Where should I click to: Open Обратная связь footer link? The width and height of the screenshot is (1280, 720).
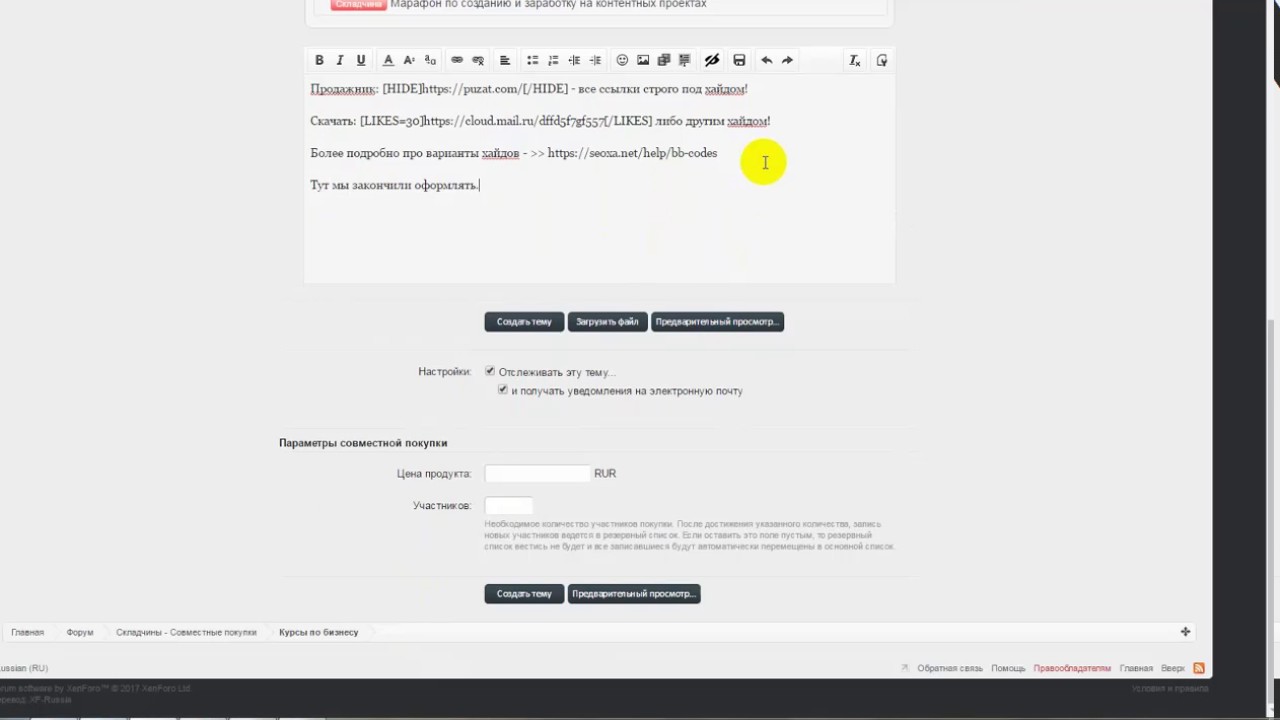(950, 668)
